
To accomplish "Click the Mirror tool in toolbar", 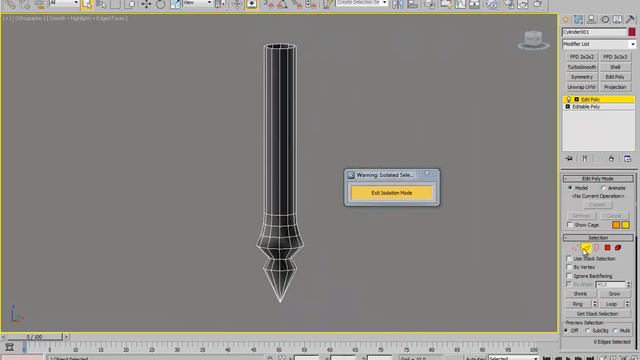I will click(x=398, y=4).
